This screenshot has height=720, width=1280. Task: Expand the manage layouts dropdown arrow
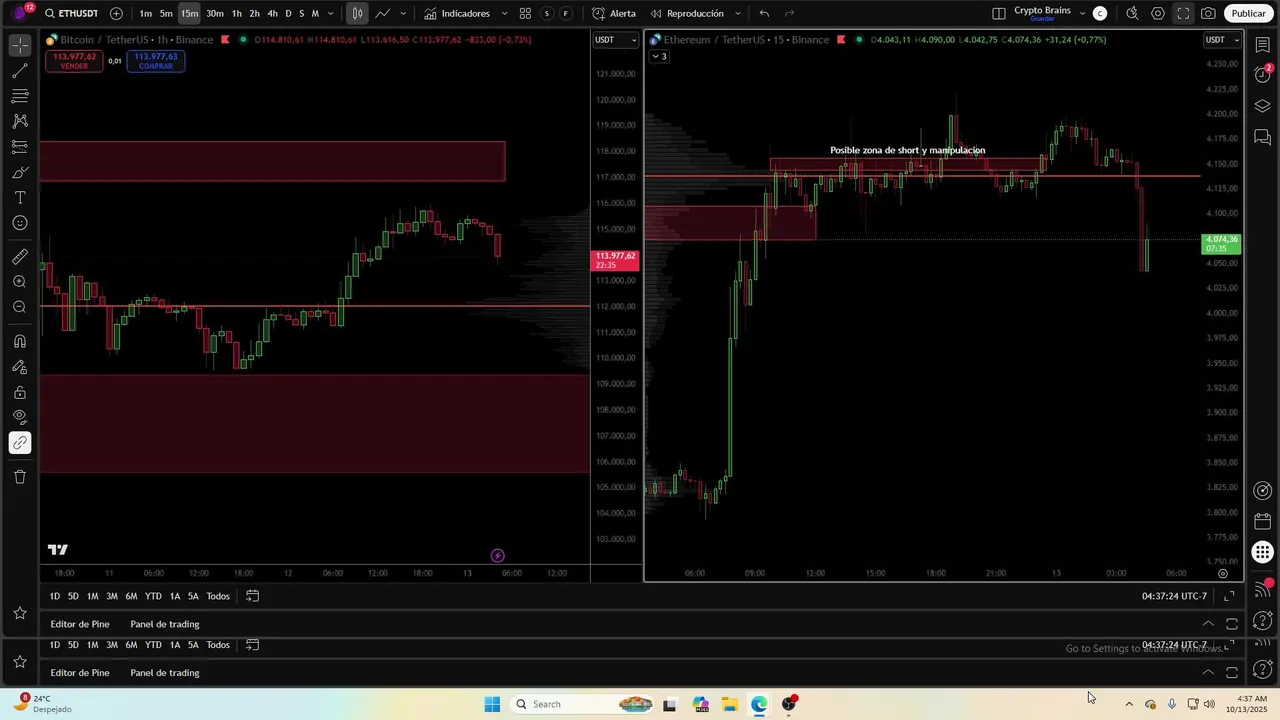point(1082,13)
